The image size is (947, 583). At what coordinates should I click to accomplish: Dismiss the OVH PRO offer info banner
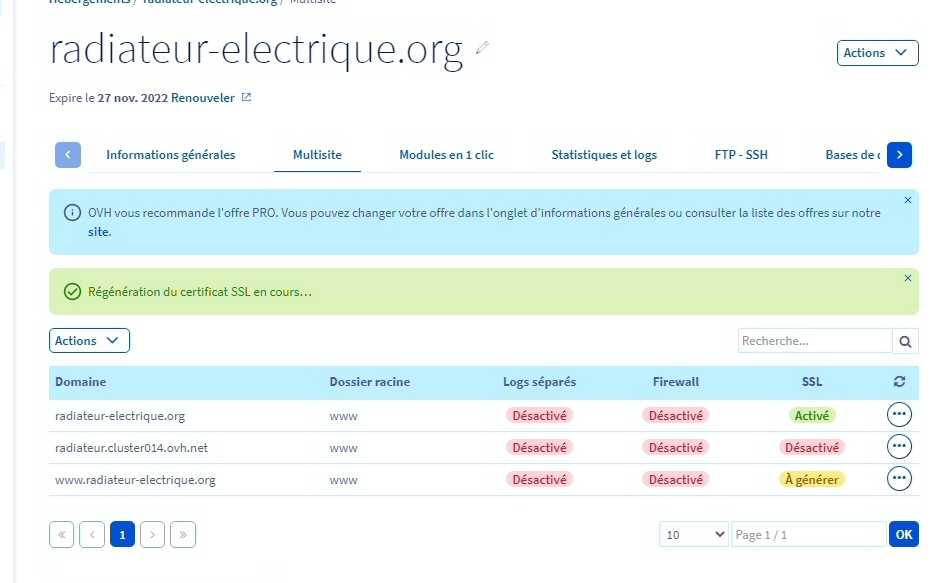[x=908, y=200]
